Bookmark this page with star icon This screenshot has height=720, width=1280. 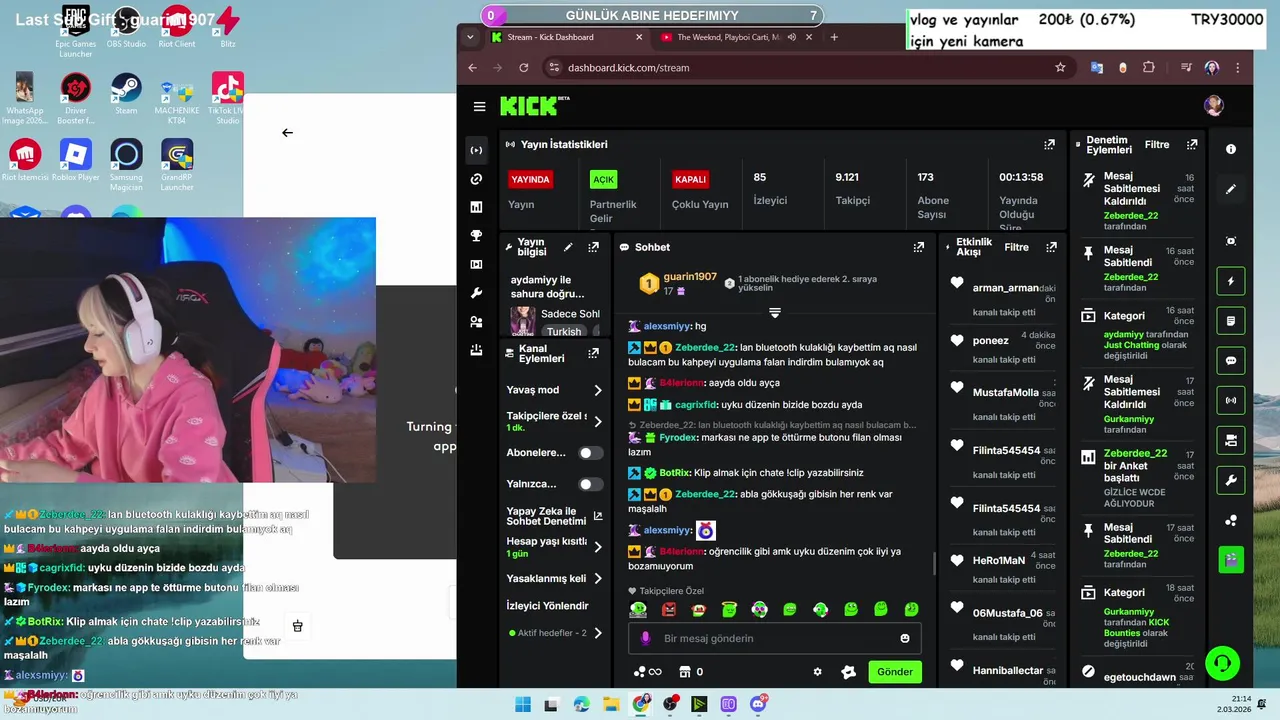(1060, 67)
